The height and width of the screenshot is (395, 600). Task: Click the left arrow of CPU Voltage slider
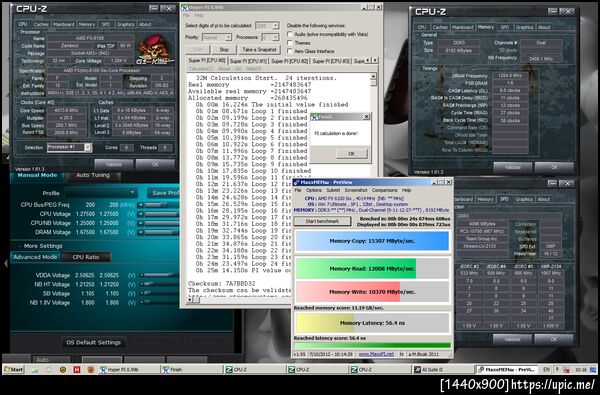point(141,214)
